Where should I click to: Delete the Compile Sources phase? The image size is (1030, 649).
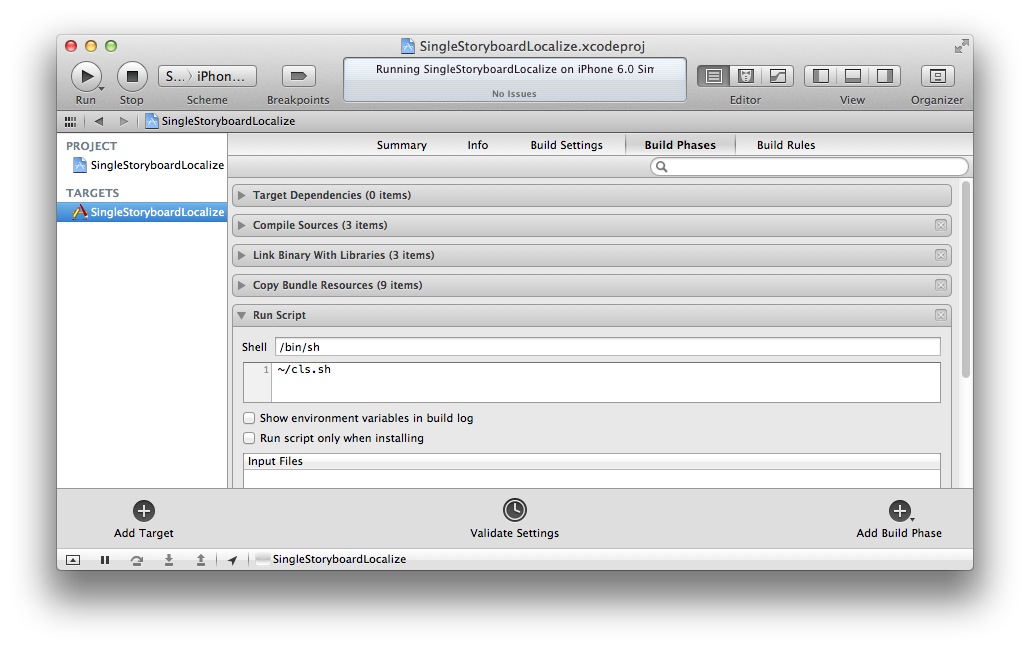point(941,225)
